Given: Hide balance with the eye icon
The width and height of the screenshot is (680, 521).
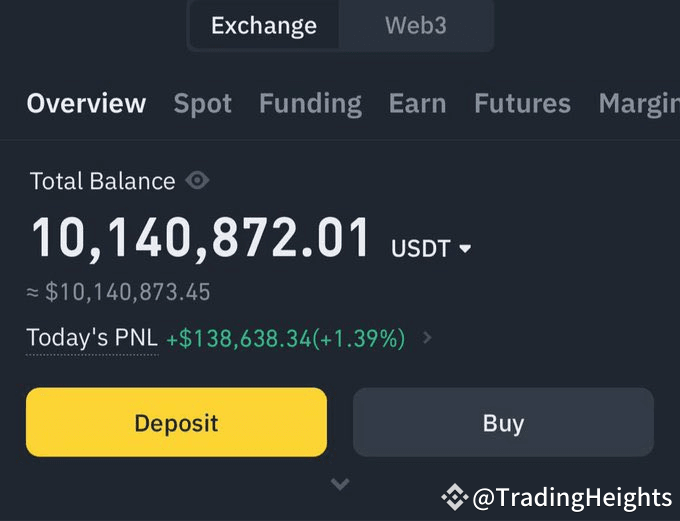Looking at the screenshot, I should coord(198,181).
